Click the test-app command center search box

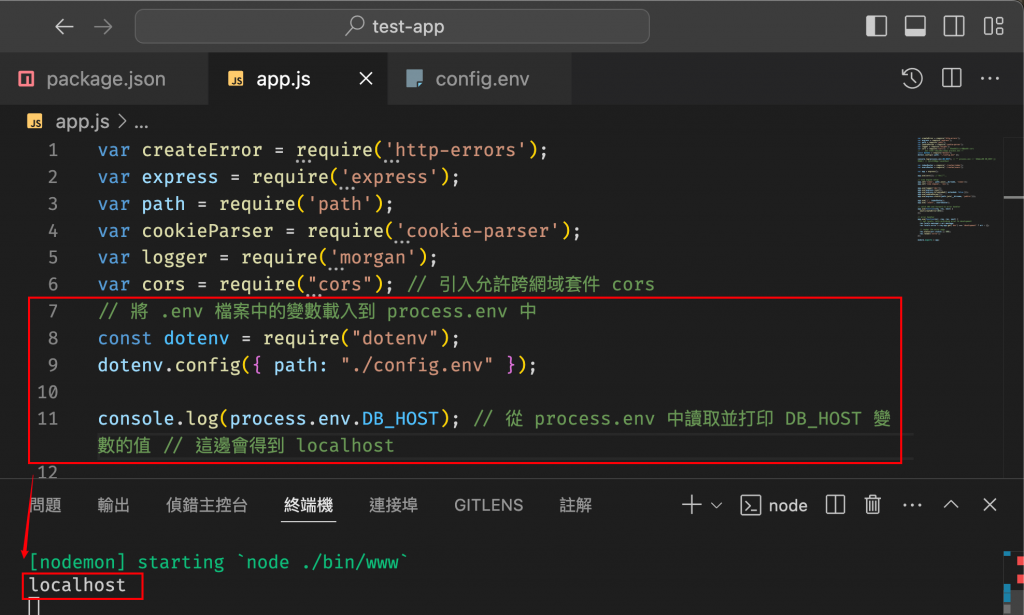point(392,27)
